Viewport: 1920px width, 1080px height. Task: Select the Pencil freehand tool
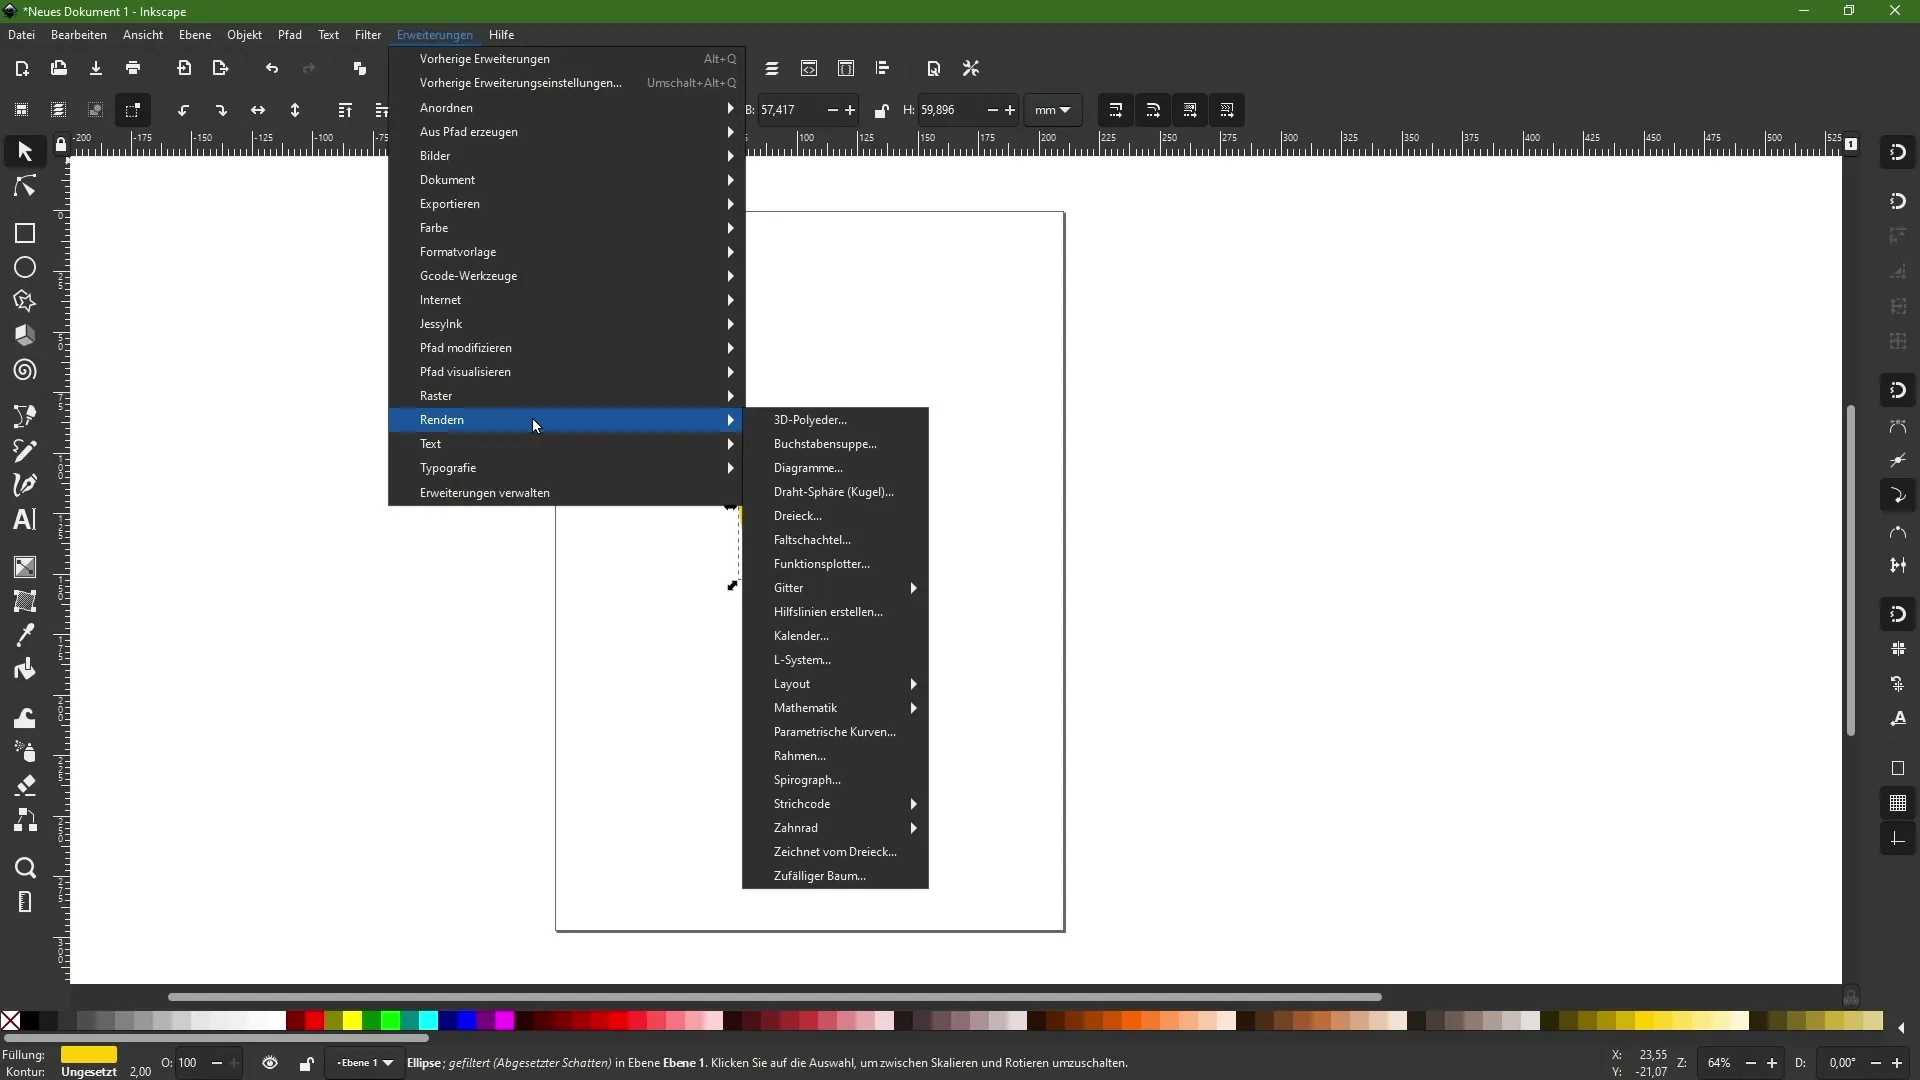pyautogui.click(x=25, y=450)
